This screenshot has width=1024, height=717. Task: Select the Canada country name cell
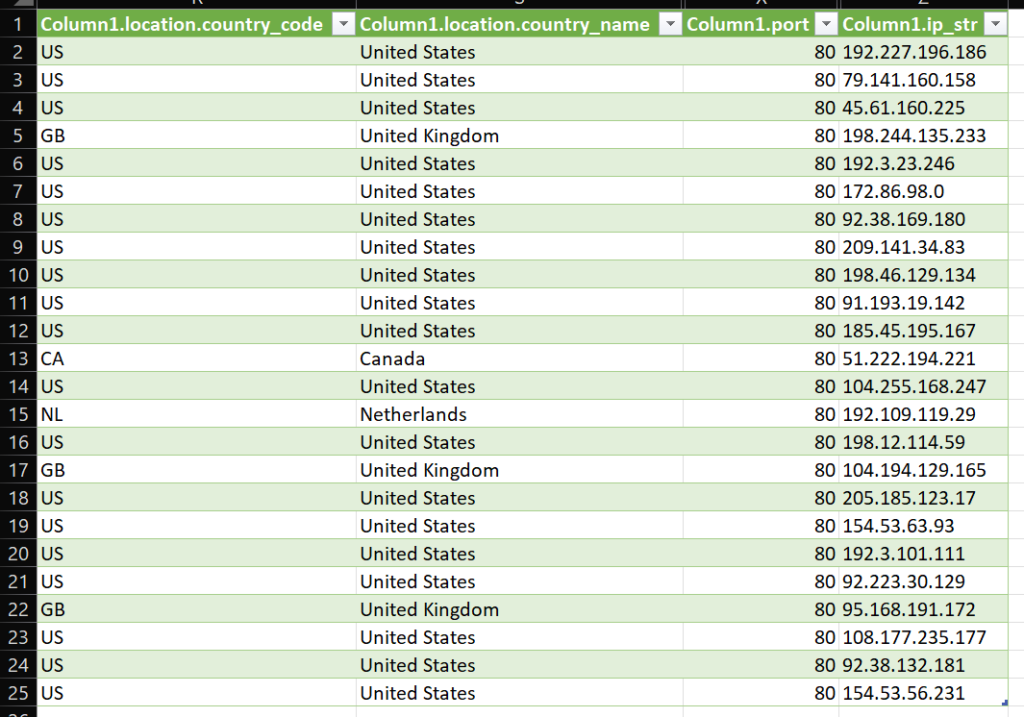519,358
